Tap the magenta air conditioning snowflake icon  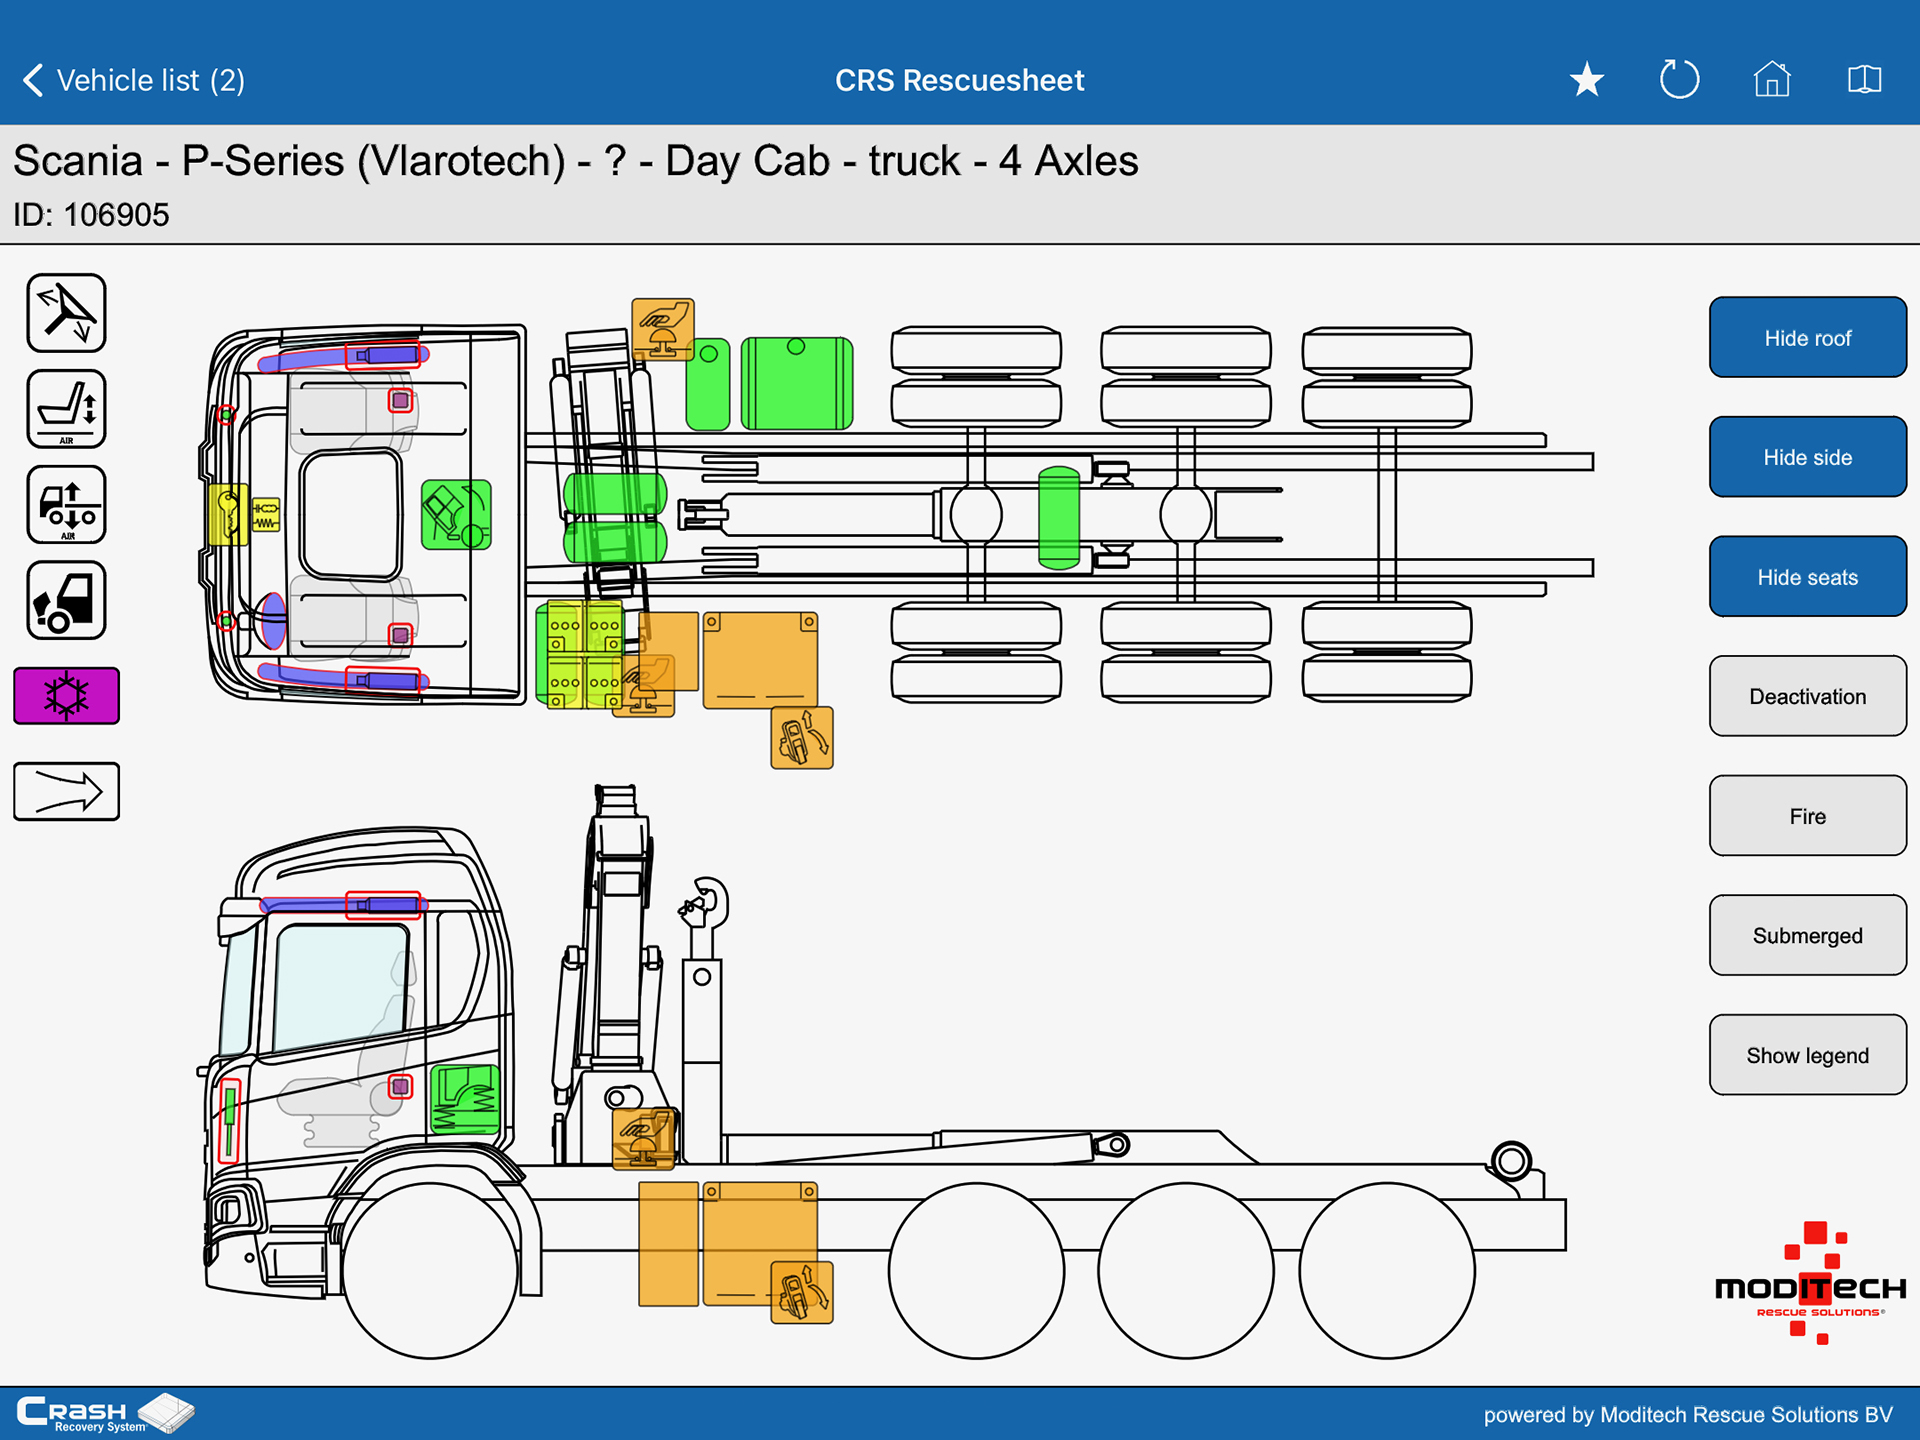pos(66,696)
